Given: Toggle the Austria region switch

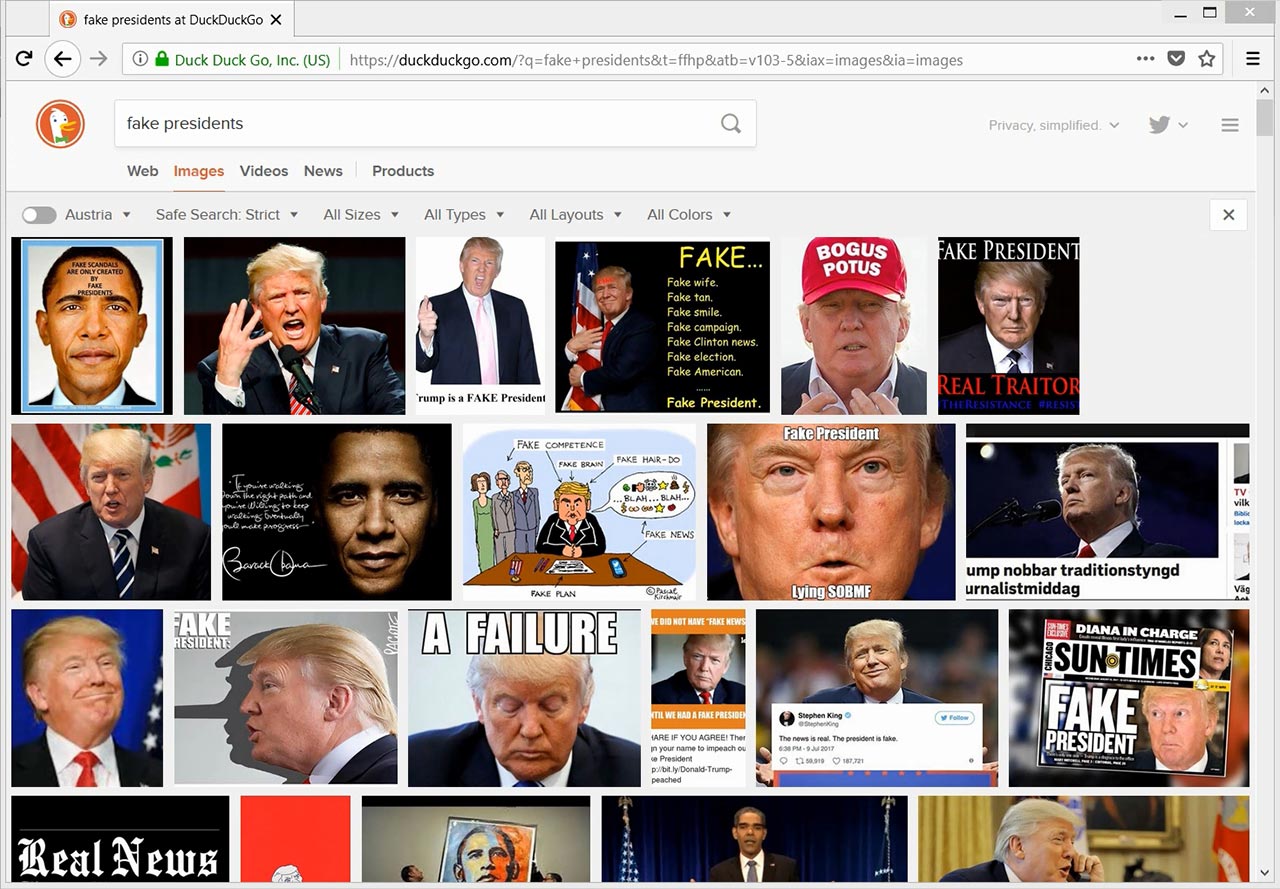Looking at the screenshot, I should click(x=39, y=215).
